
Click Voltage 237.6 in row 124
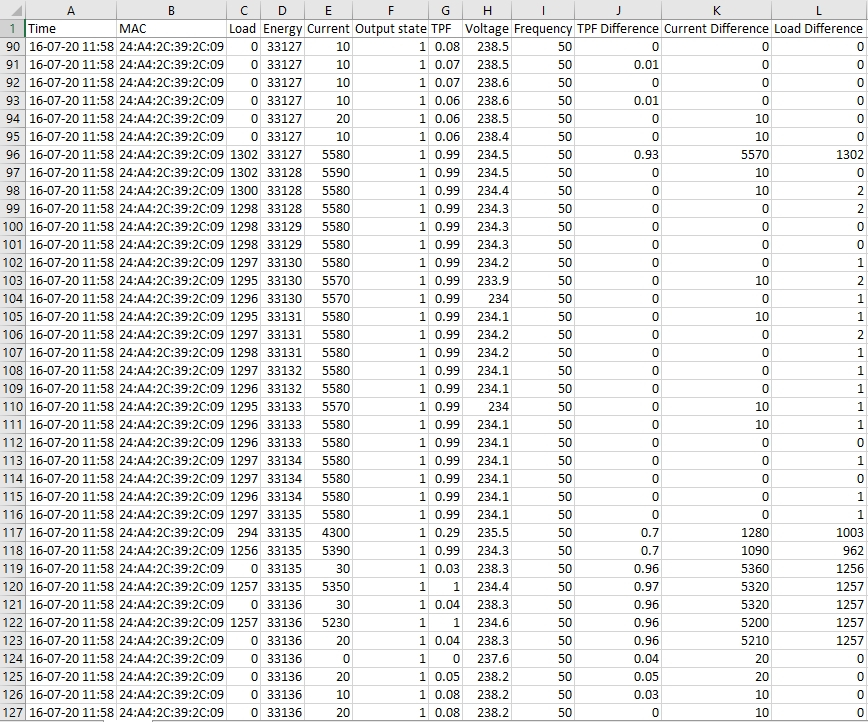[x=487, y=658]
